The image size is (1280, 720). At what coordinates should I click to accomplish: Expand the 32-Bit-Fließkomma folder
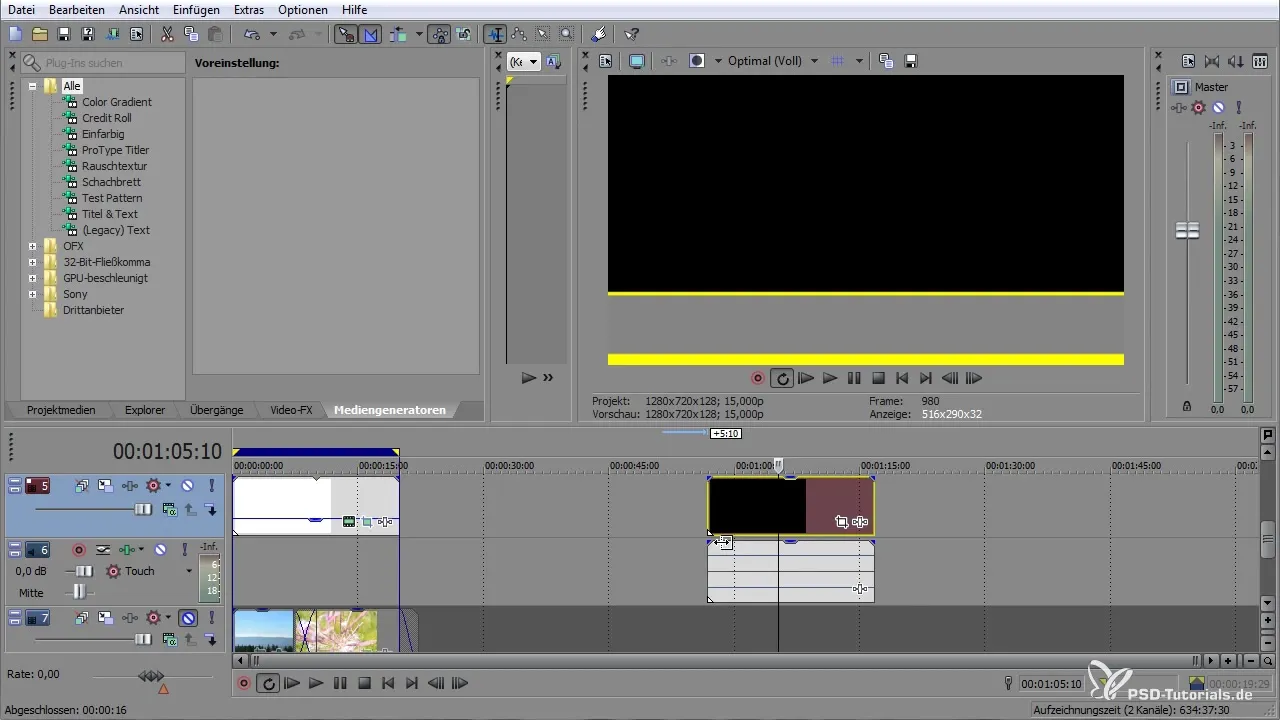(33, 262)
